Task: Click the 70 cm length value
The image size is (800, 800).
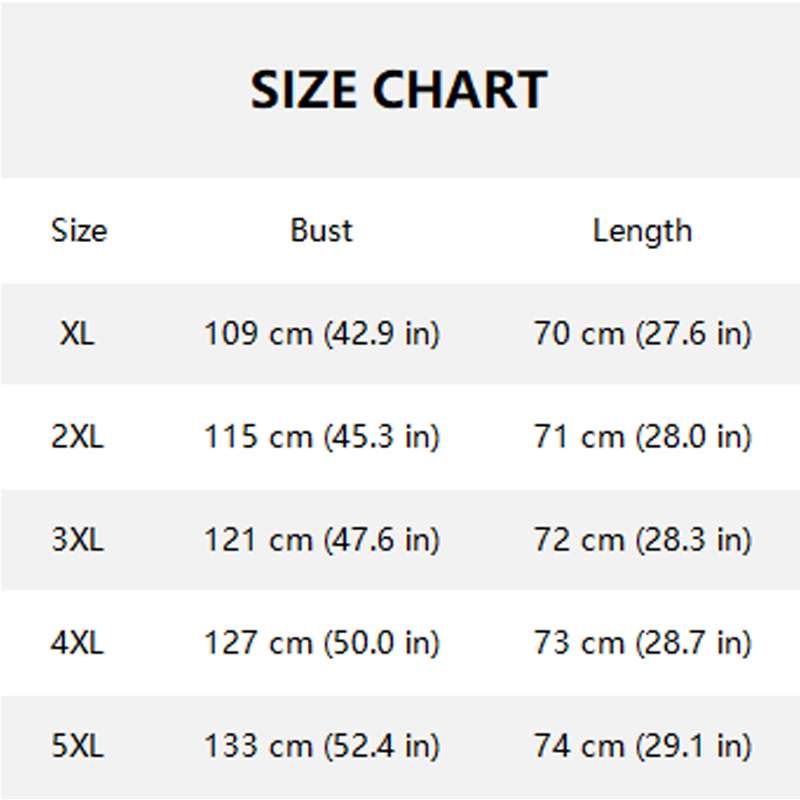Action: [x=578, y=334]
